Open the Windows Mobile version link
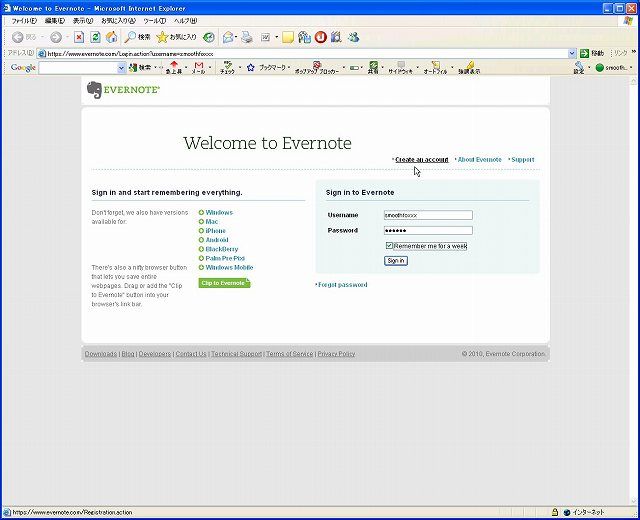This screenshot has width=640, height=520. pyautogui.click(x=229, y=267)
